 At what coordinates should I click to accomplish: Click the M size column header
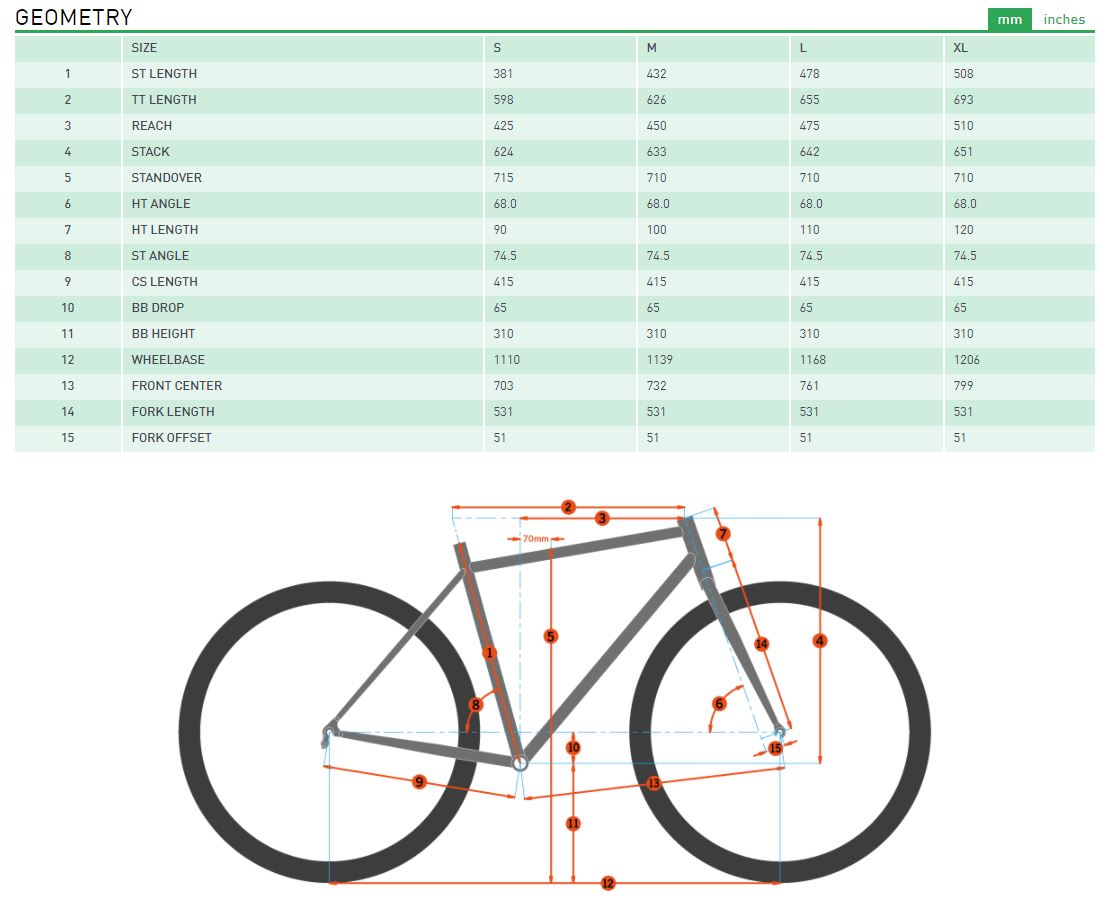653,47
